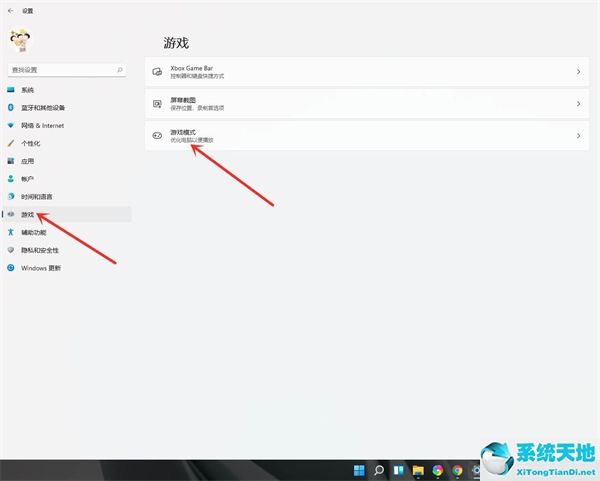The width and height of the screenshot is (600, 481).
Task: Switch to Google Chrome on the taskbar
Action: [x=457, y=470]
